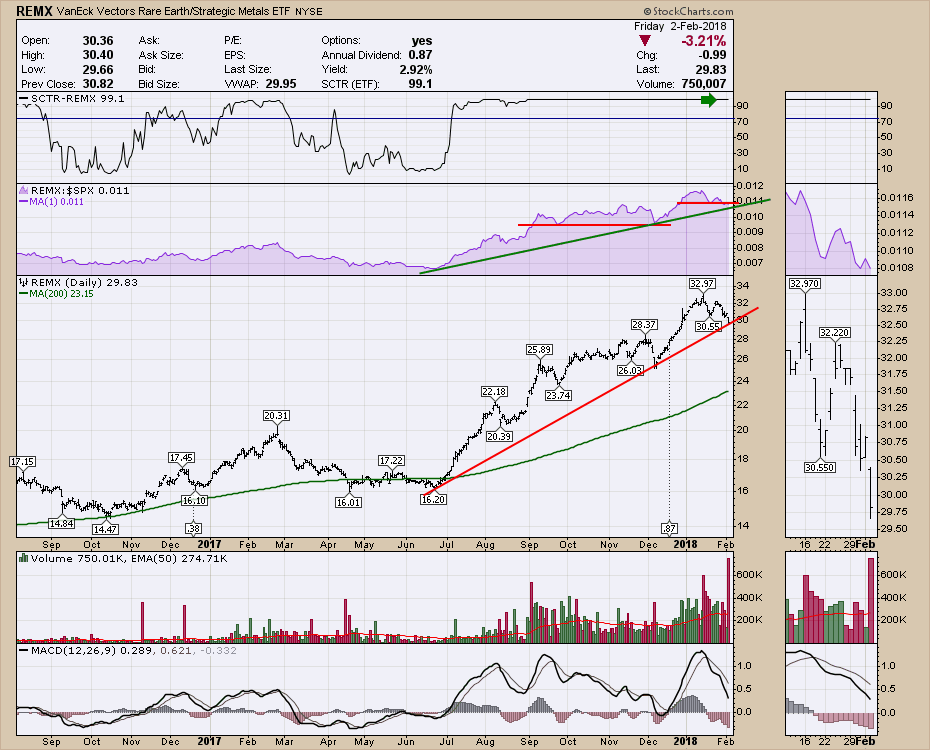Click the REMX ticker symbol in the title
930x750 pixels.
[x=34, y=11]
